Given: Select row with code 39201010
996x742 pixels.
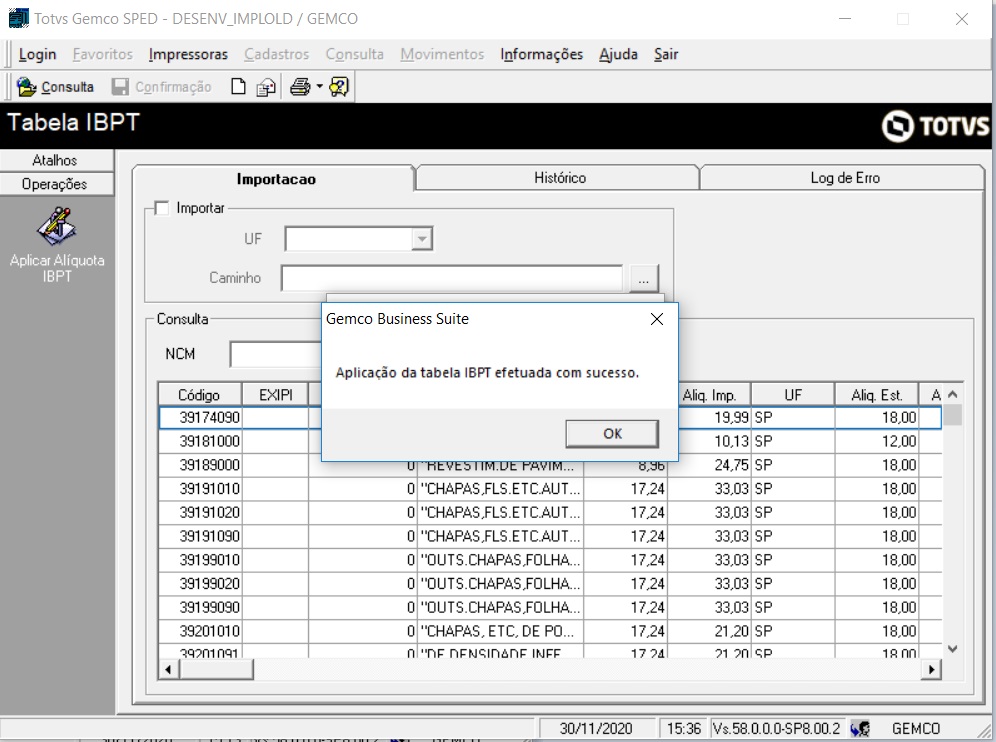Looking at the screenshot, I should pyautogui.click(x=550, y=631).
